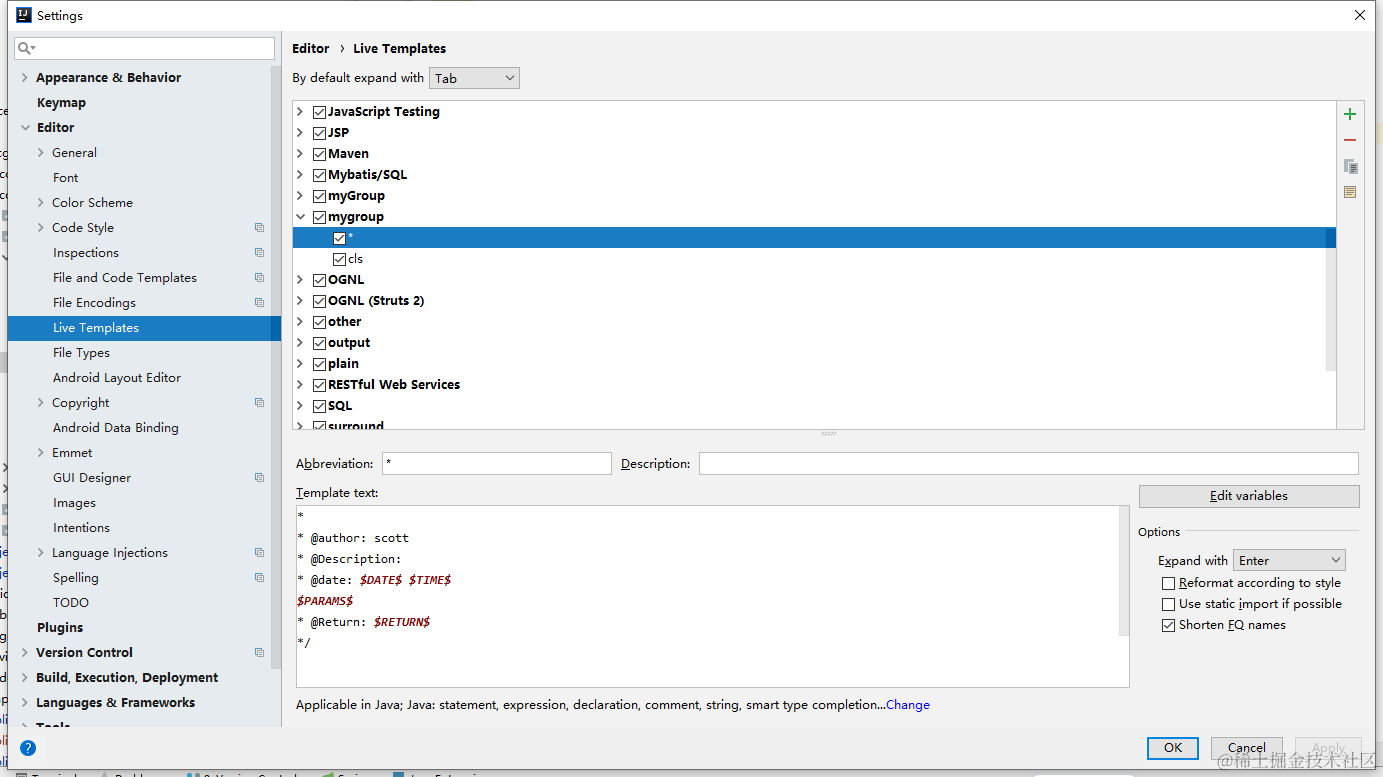Focus the Description input field
Screen dimensions: 1383x777
[x=1029, y=464]
